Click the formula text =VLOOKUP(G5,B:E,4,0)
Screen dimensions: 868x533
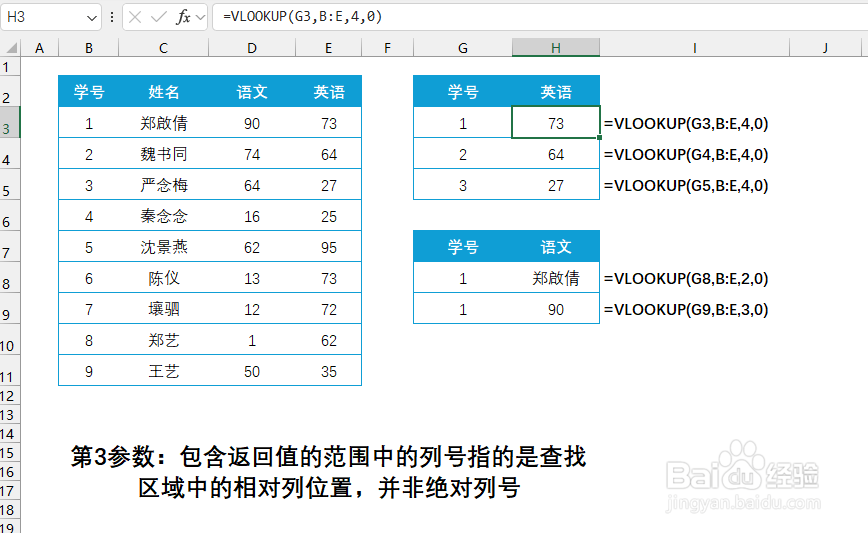pos(686,185)
